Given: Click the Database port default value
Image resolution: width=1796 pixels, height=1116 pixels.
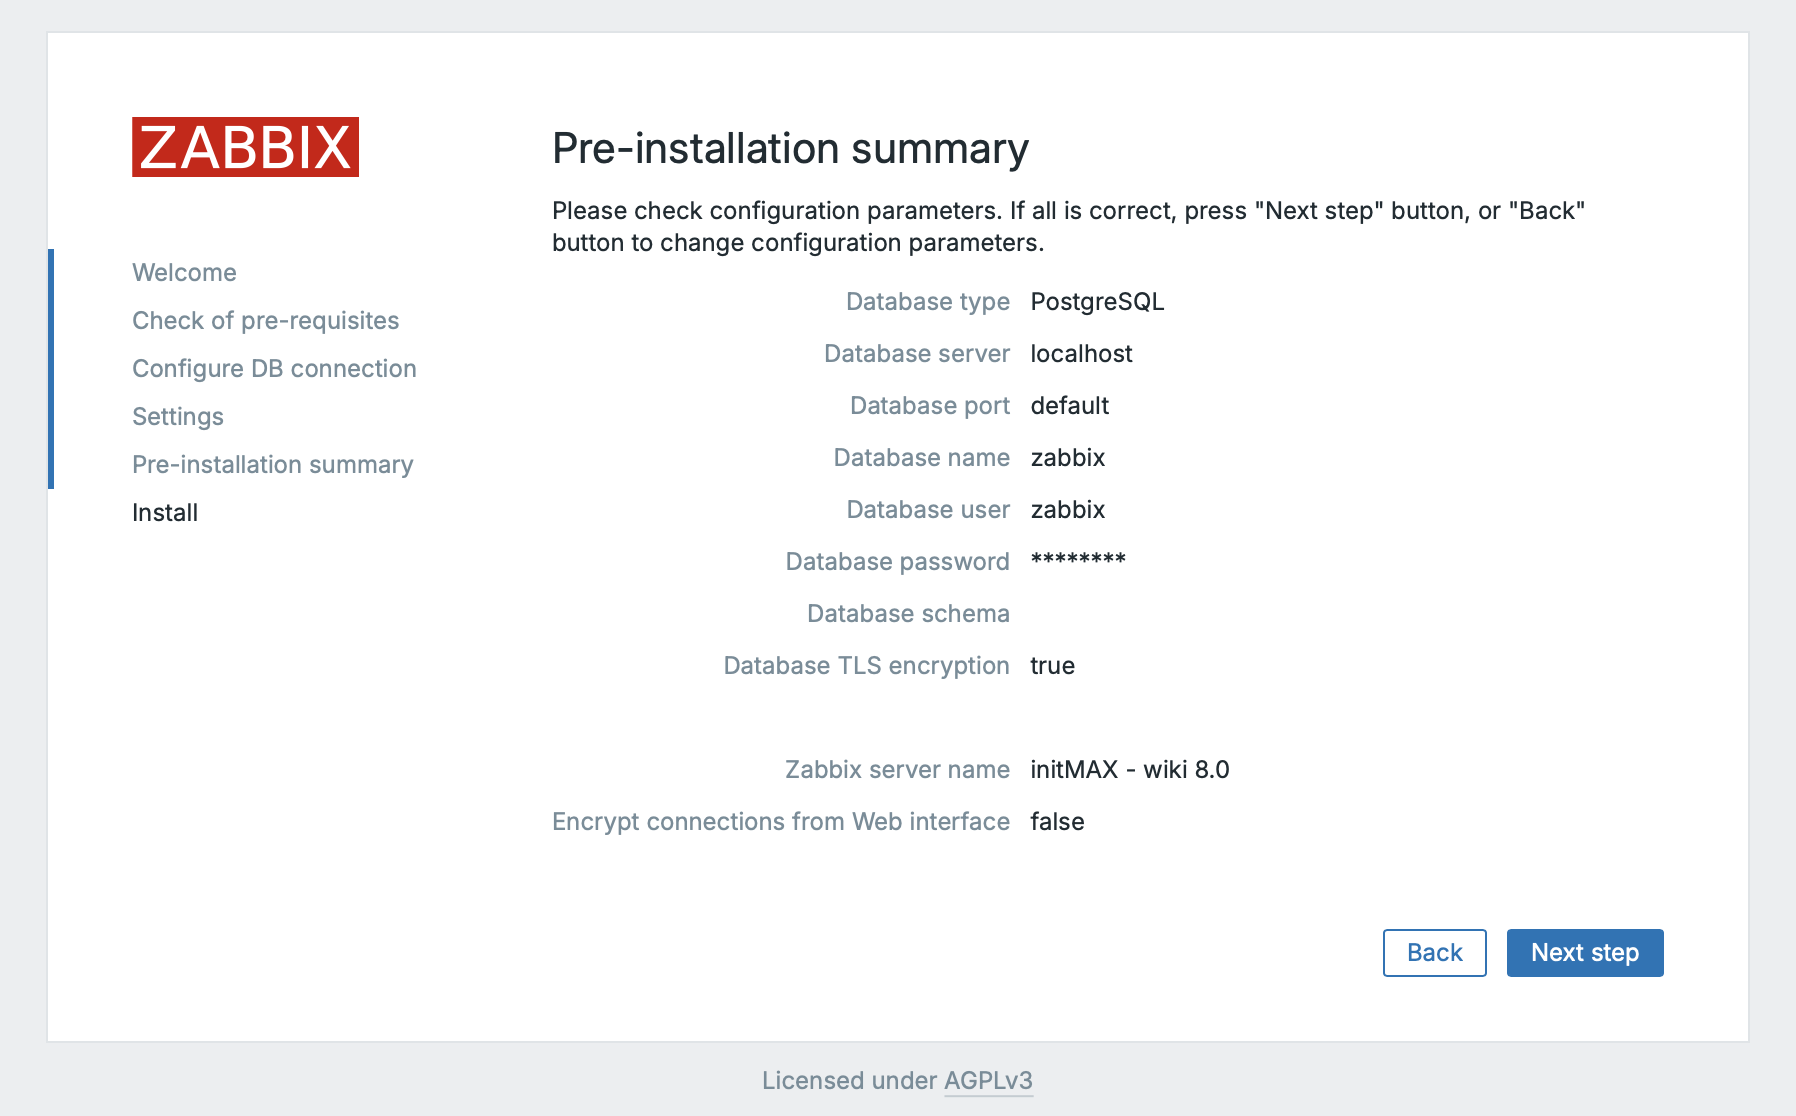Looking at the screenshot, I should (1069, 405).
